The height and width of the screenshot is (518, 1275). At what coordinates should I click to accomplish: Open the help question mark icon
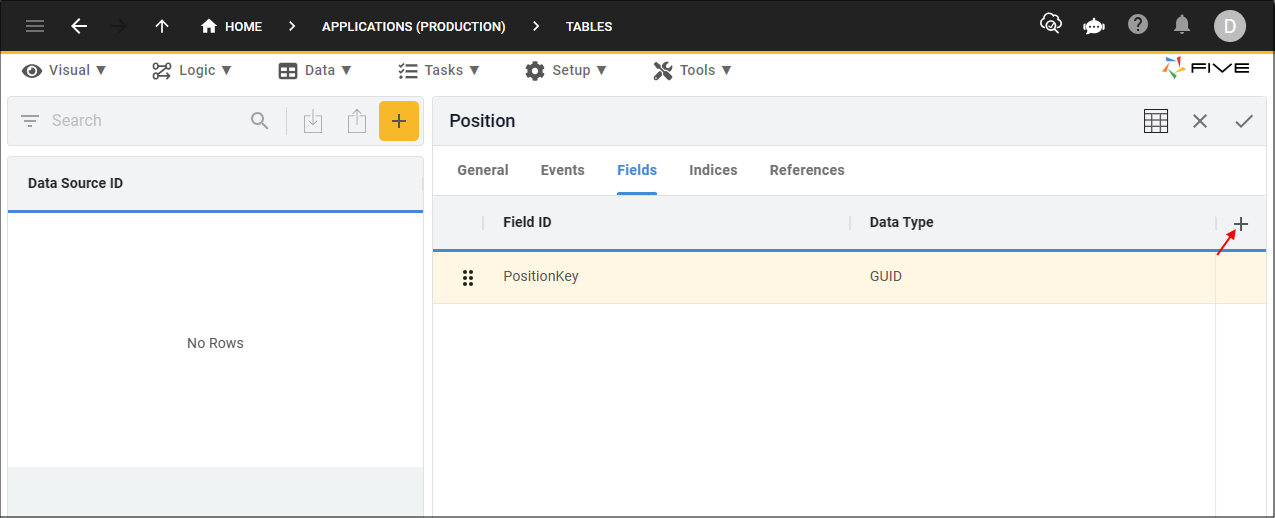[x=1138, y=25]
